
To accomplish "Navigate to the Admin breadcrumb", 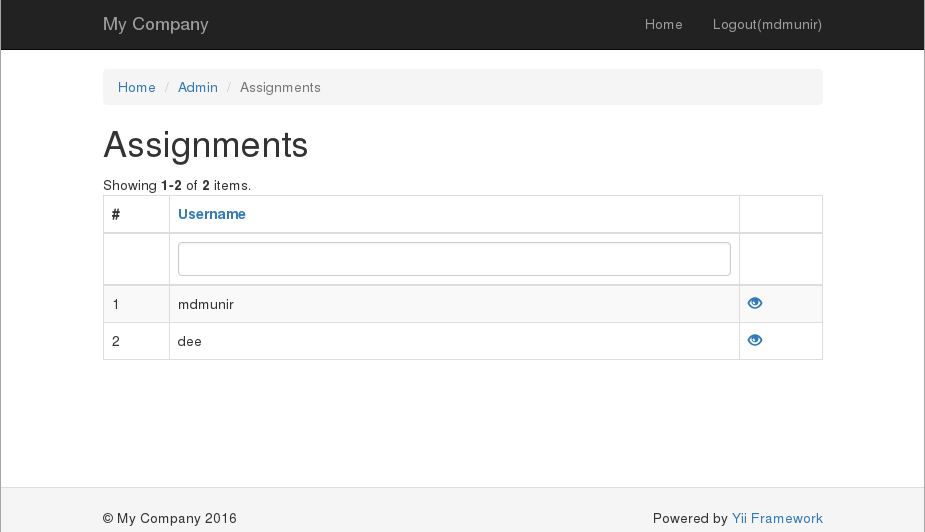I will tap(198, 87).
